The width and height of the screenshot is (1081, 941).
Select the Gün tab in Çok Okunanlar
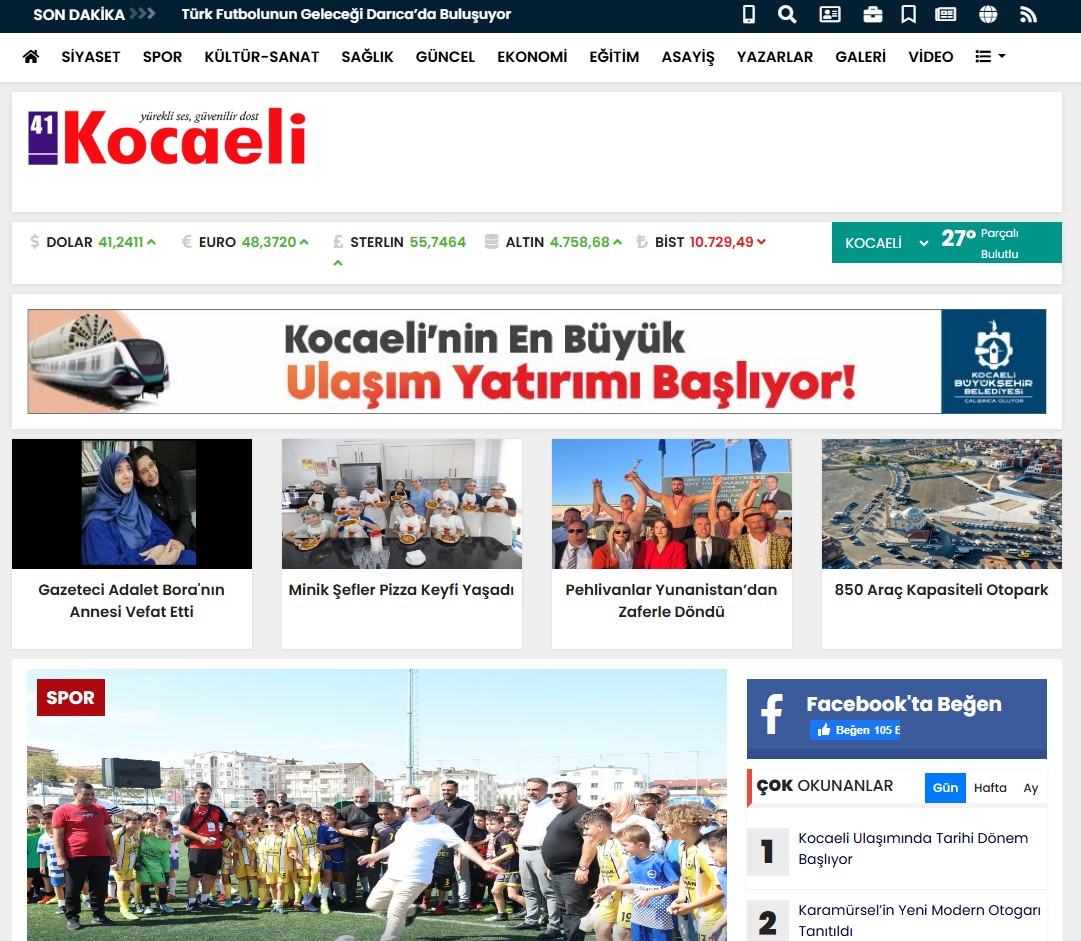point(945,787)
